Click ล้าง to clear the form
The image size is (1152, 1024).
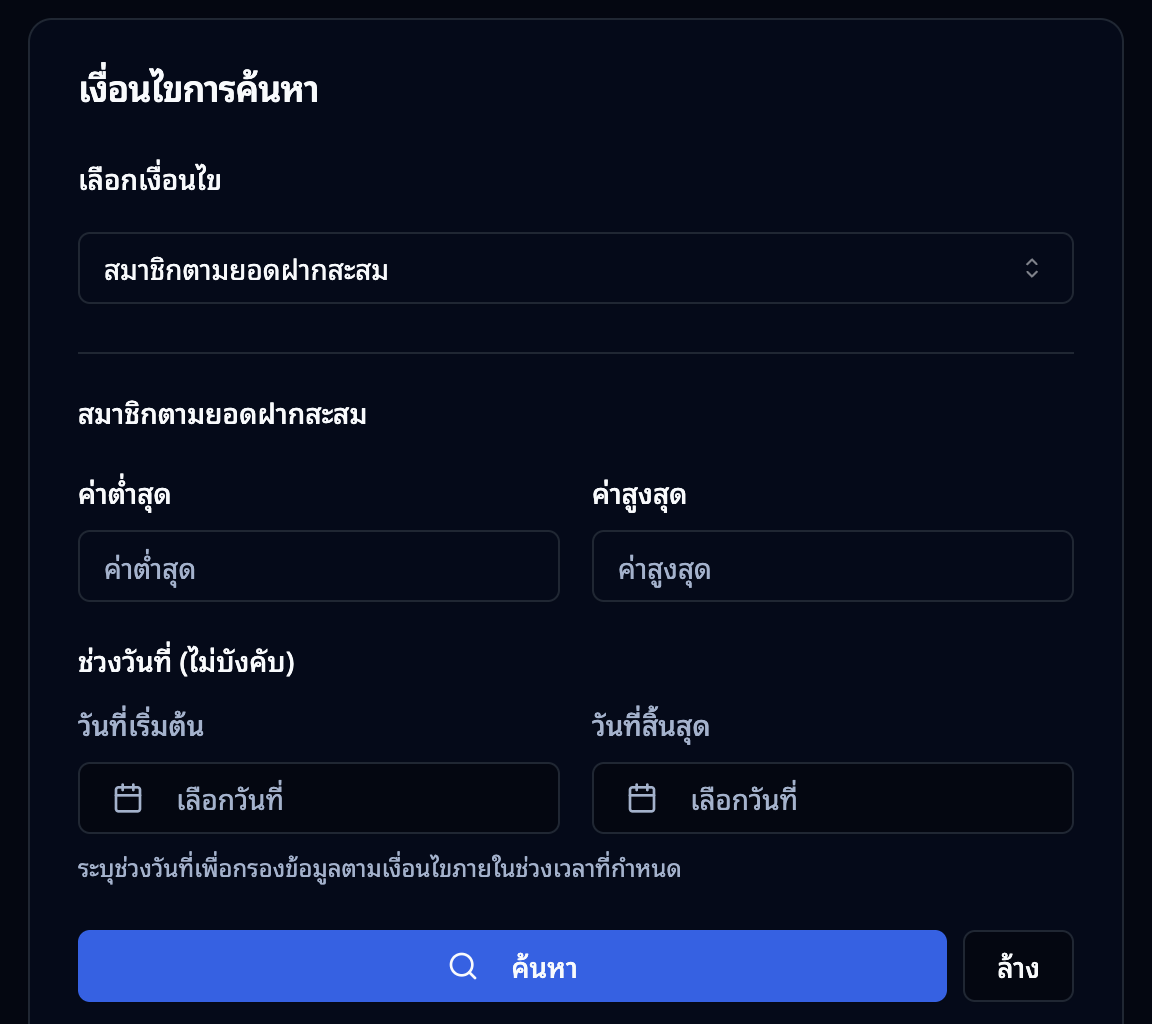[1018, 965]
